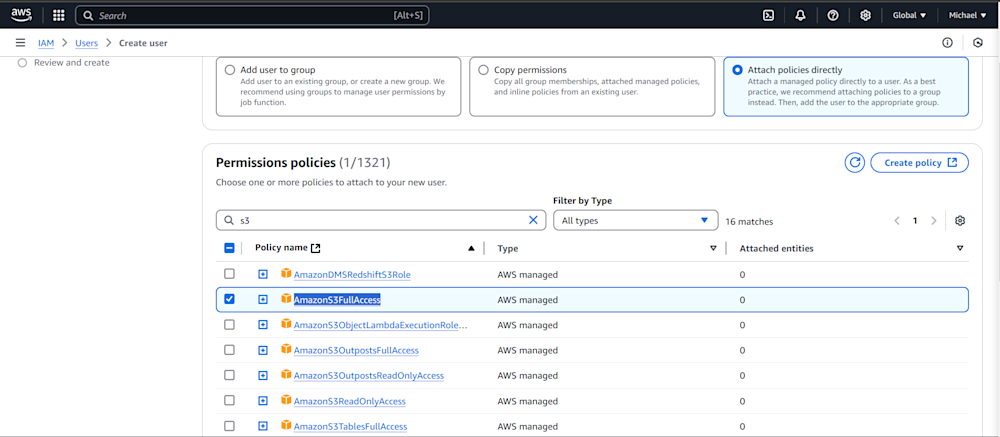Open notifications bell icon

coord(800,15)
